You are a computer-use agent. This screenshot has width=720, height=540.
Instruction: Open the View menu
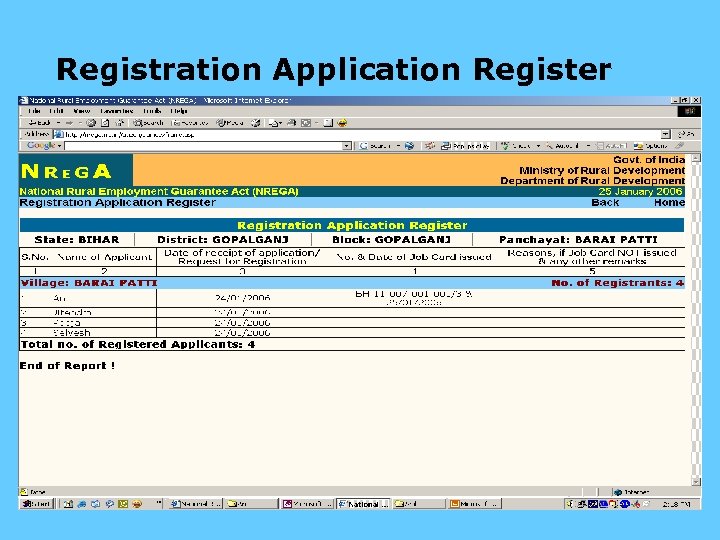tap(82, 111)
